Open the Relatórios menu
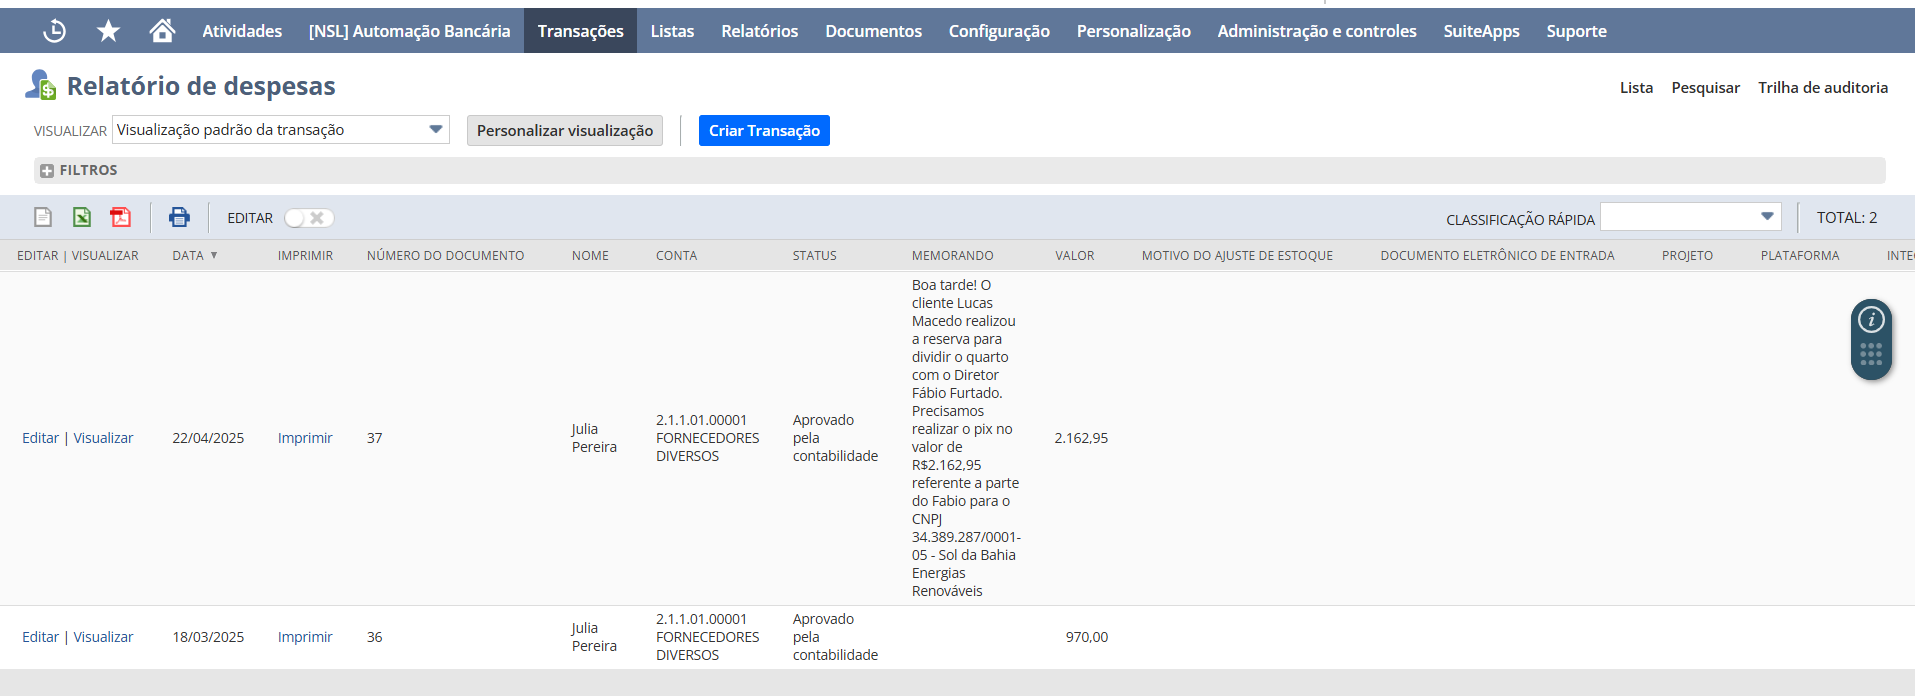The height and width of the screenshot is (696, 1915). (759, 31)
